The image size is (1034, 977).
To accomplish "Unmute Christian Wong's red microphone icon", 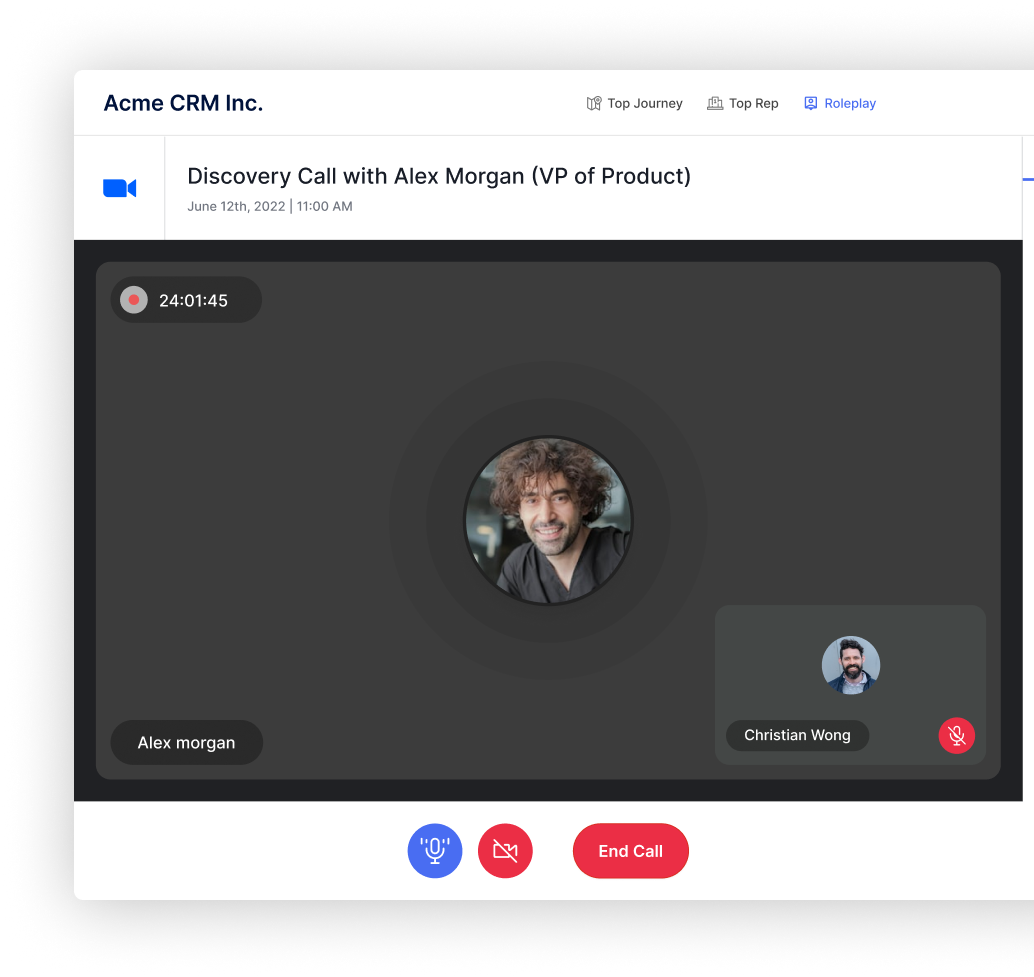I will point(956,735).
